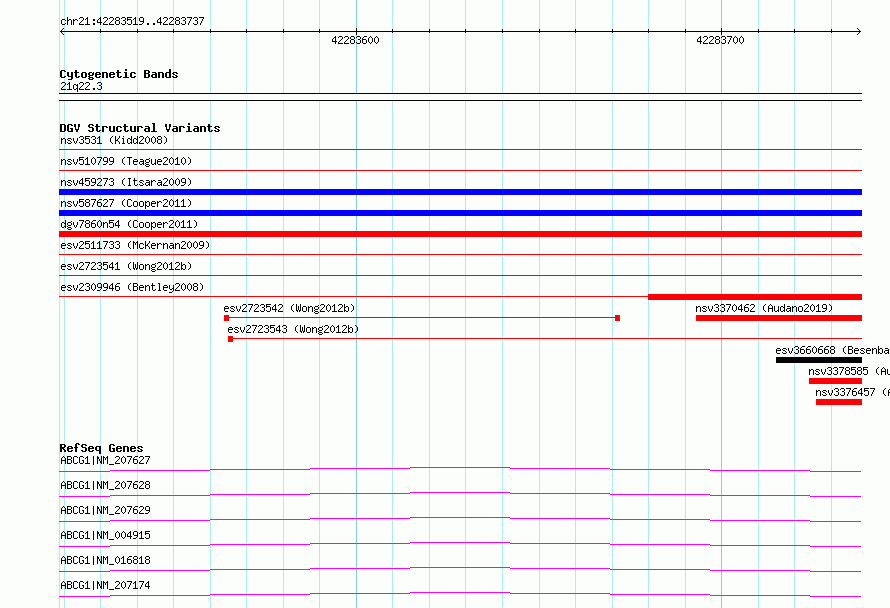Click the right arrow of the ruler

[x=858, y=31]
